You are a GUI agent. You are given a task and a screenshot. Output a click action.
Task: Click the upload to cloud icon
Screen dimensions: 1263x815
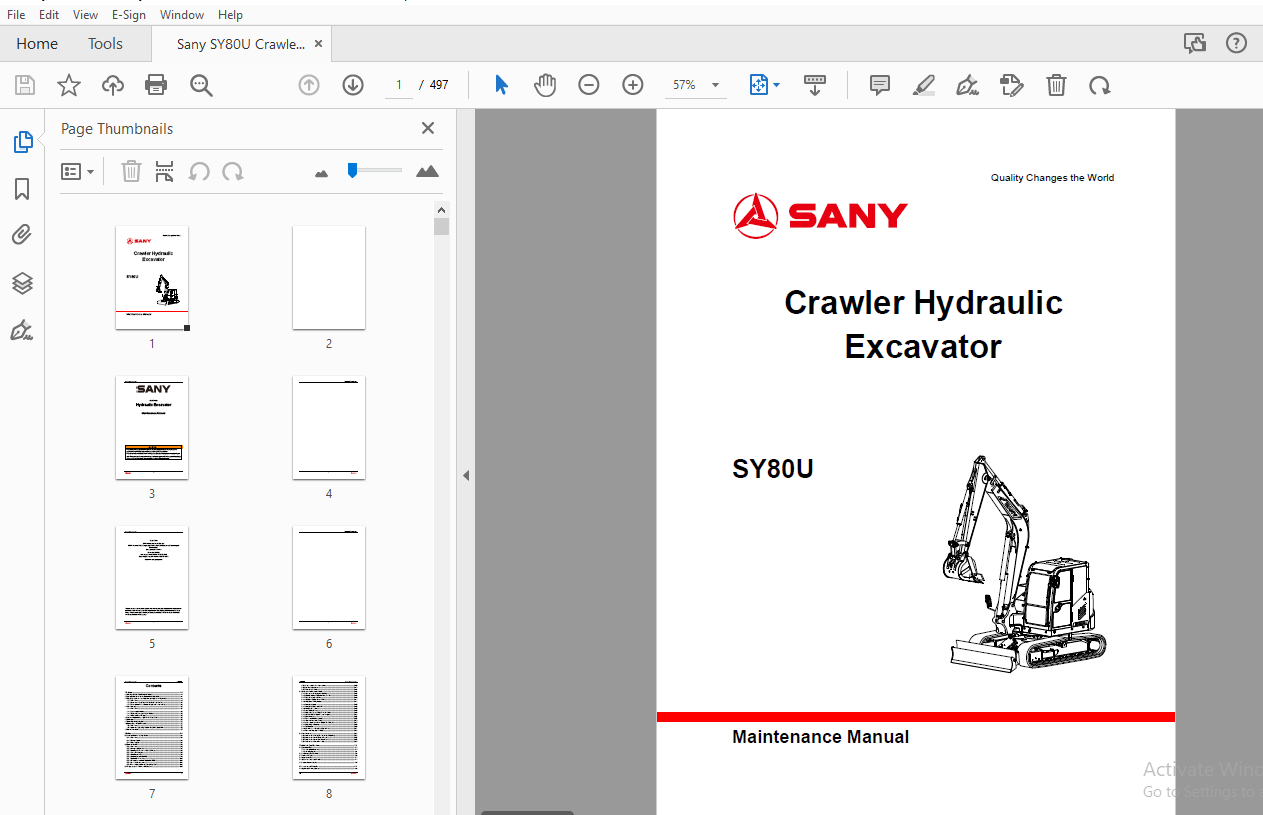click(113, 85)
